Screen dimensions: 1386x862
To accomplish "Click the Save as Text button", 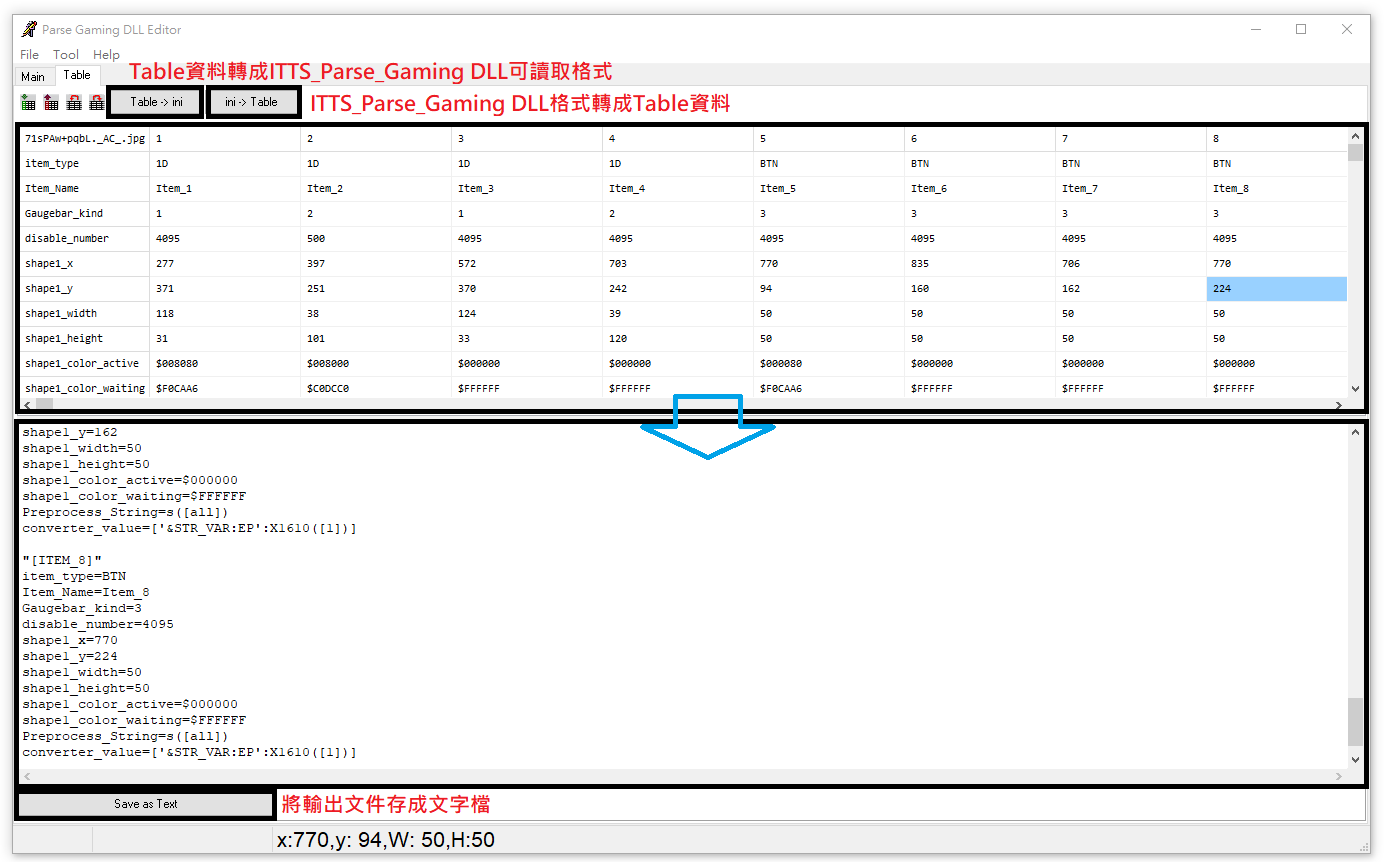I will pyautogui.click(x=146, y=804).
